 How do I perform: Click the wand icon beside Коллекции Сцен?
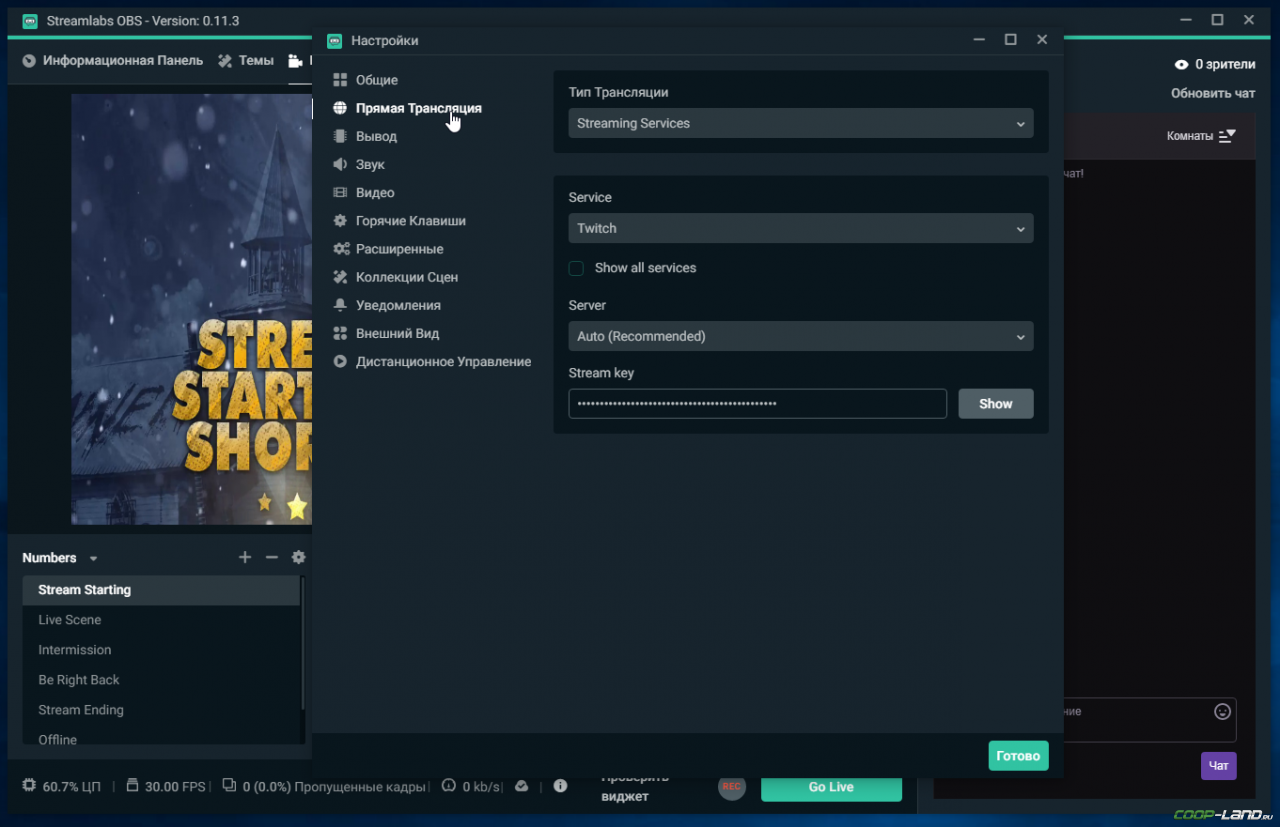click(x=340, y=277)
